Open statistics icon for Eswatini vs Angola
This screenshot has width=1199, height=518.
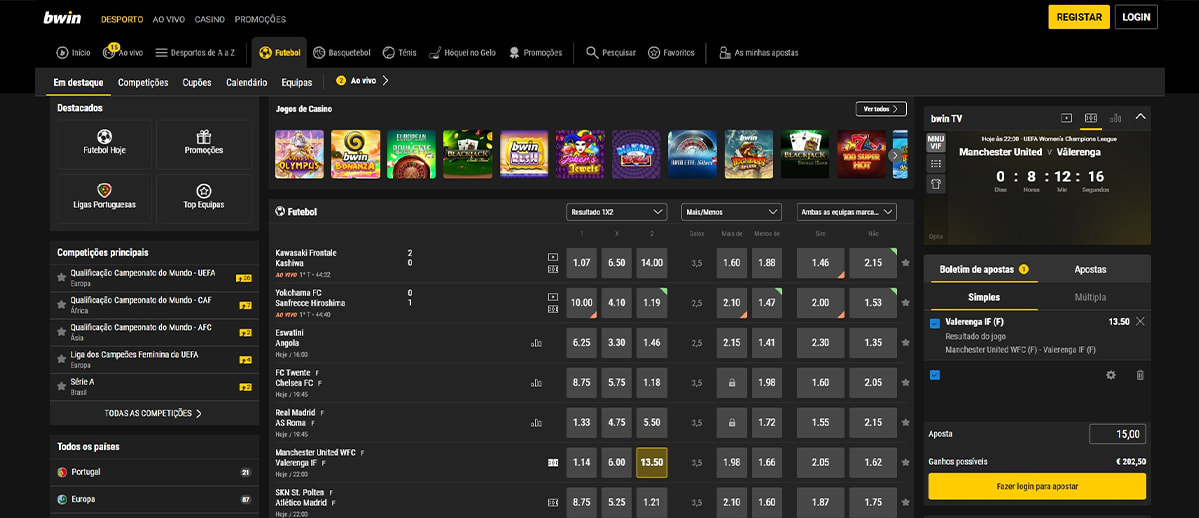[x=536, y=343]
